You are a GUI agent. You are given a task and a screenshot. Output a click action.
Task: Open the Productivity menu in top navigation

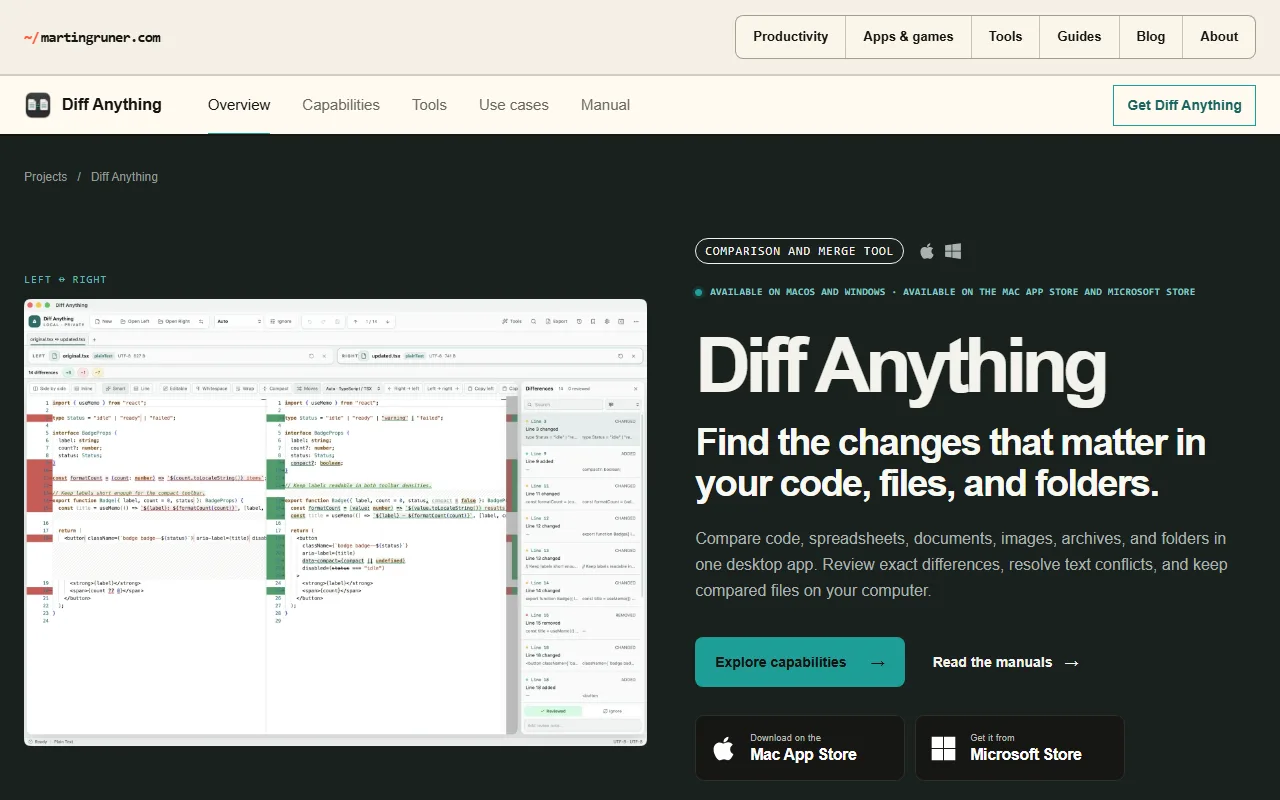coord(791,37)
